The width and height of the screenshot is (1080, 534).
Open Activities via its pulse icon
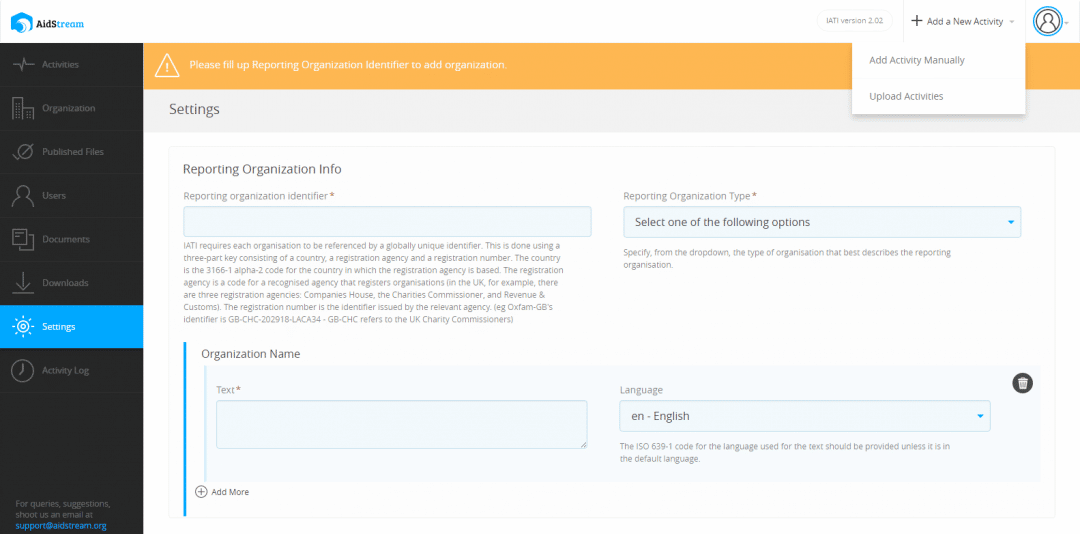tap(23, 65)
